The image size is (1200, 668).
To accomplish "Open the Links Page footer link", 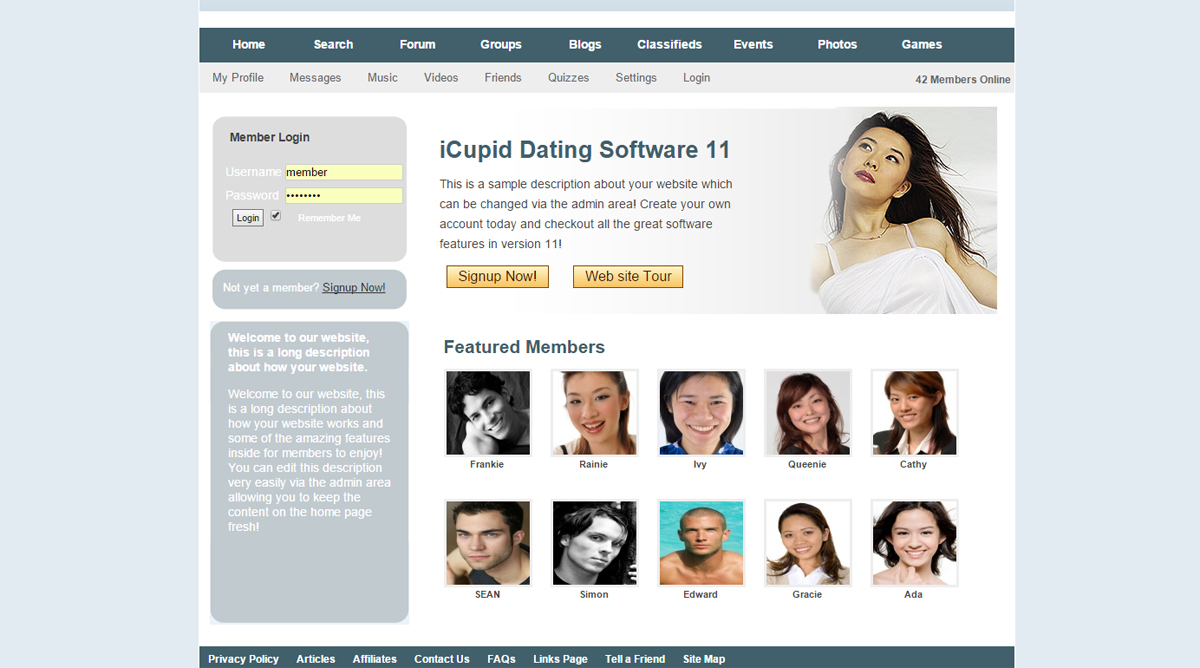I will point(560,659).
